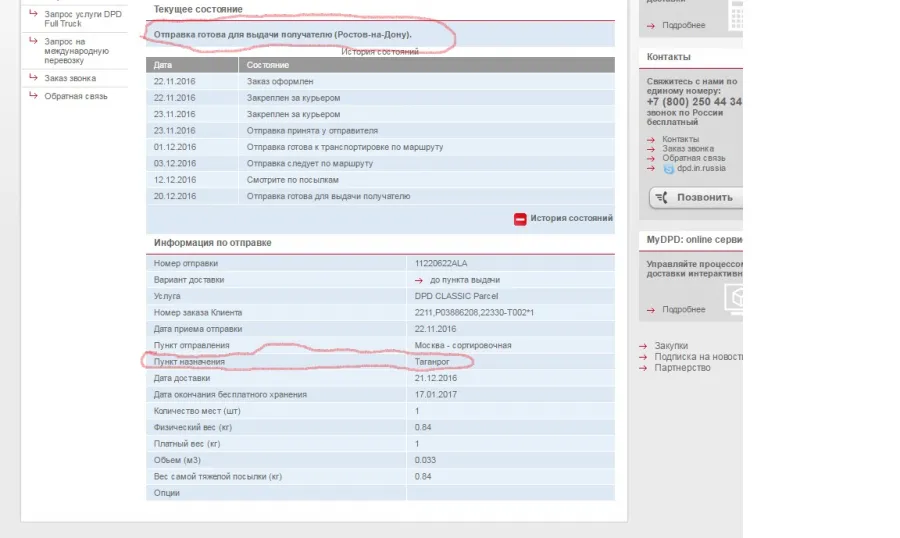Click shipment number 11220622ALA

coord(441,264)
